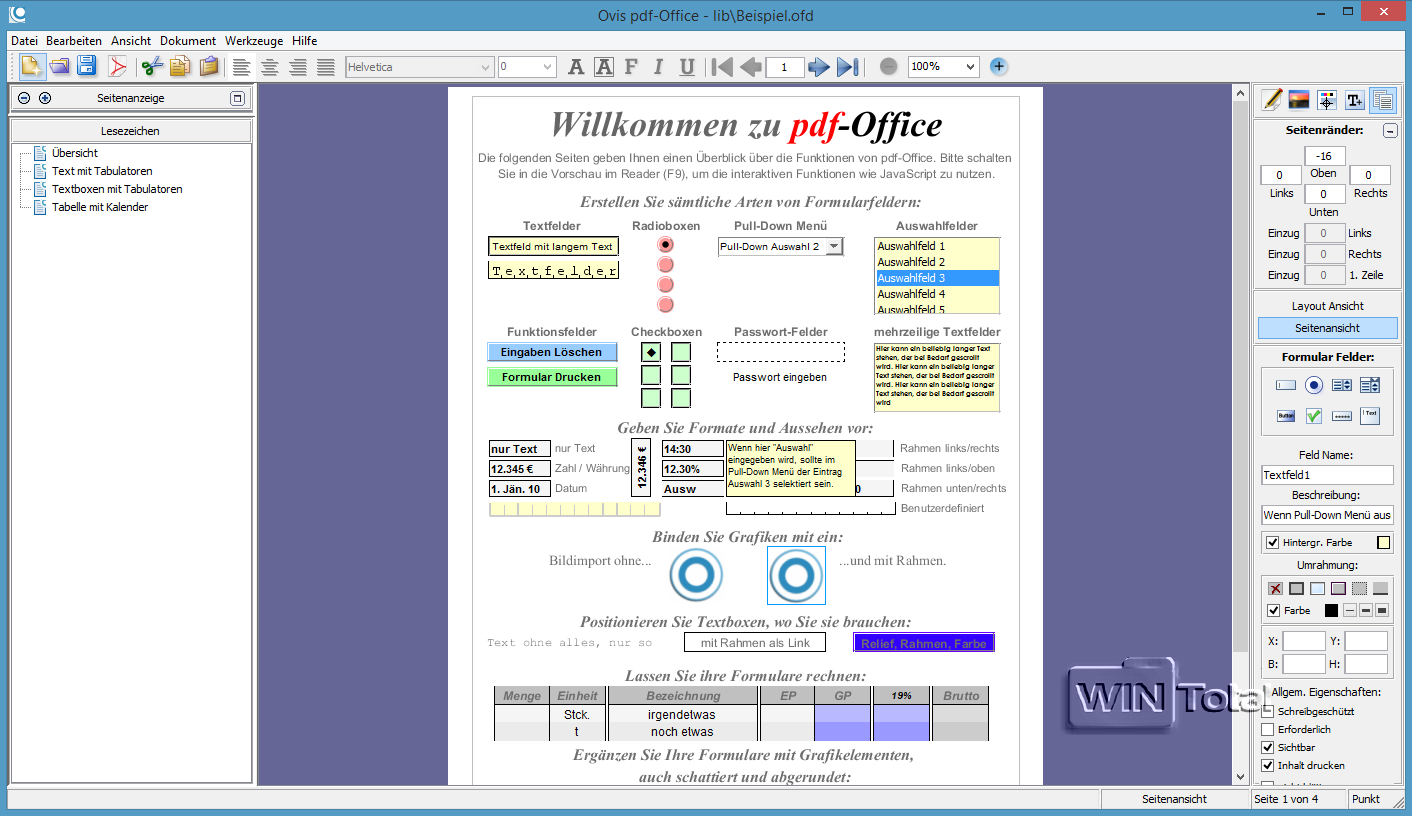The width and height of the screenshot is (1412, 816).
Task: Zoom in with the plus icon
Action: [x=998, y=67]
